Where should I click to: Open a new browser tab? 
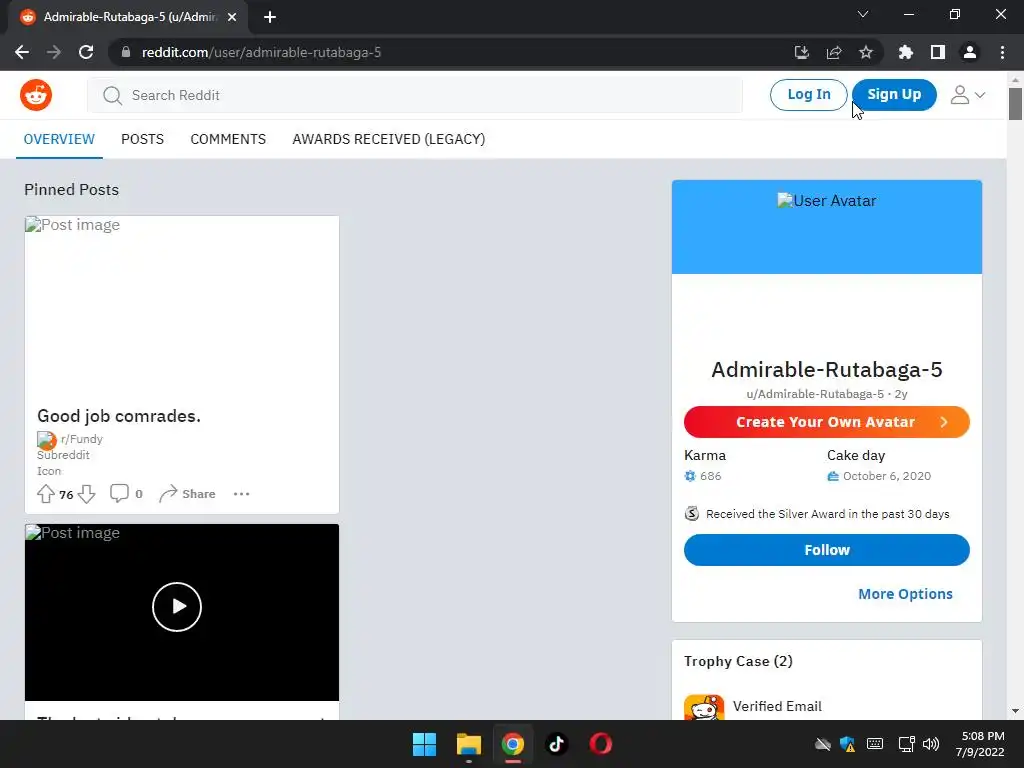coord(270,17)
